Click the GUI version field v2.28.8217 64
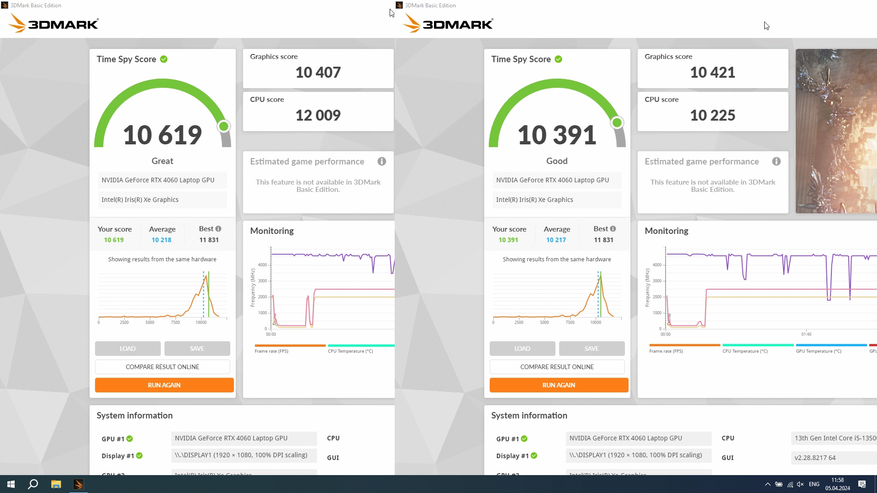The width and height of the screenshot is (877, 493). click(833, 458)
